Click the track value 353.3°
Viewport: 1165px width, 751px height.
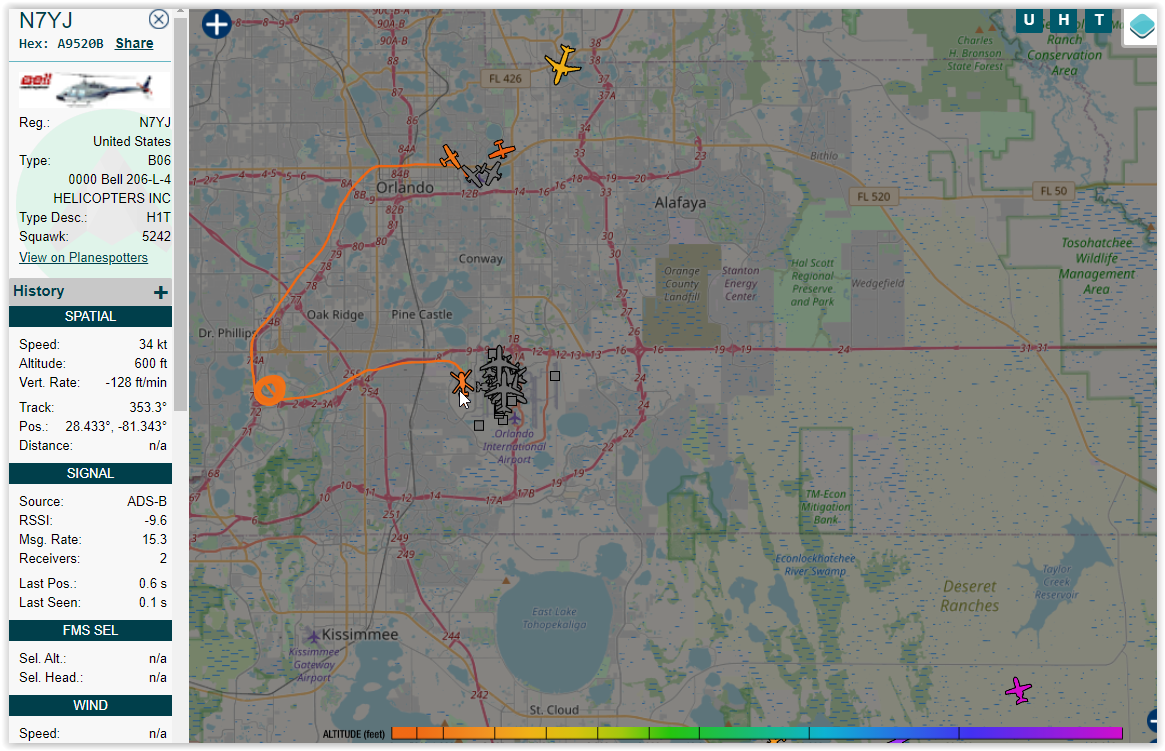click(148, 407)
